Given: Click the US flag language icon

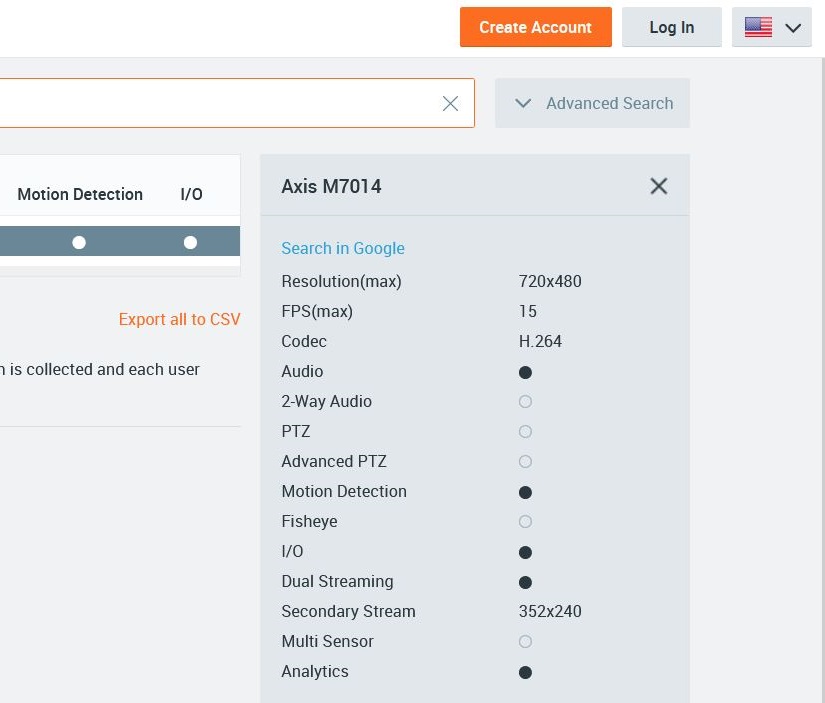Looking at the screenshot, I should 758,28.
